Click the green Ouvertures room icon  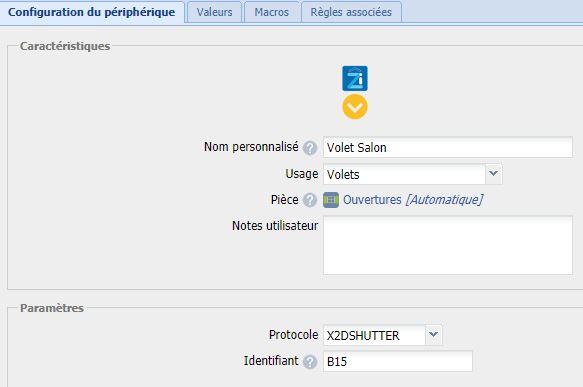tap(331, 200)
